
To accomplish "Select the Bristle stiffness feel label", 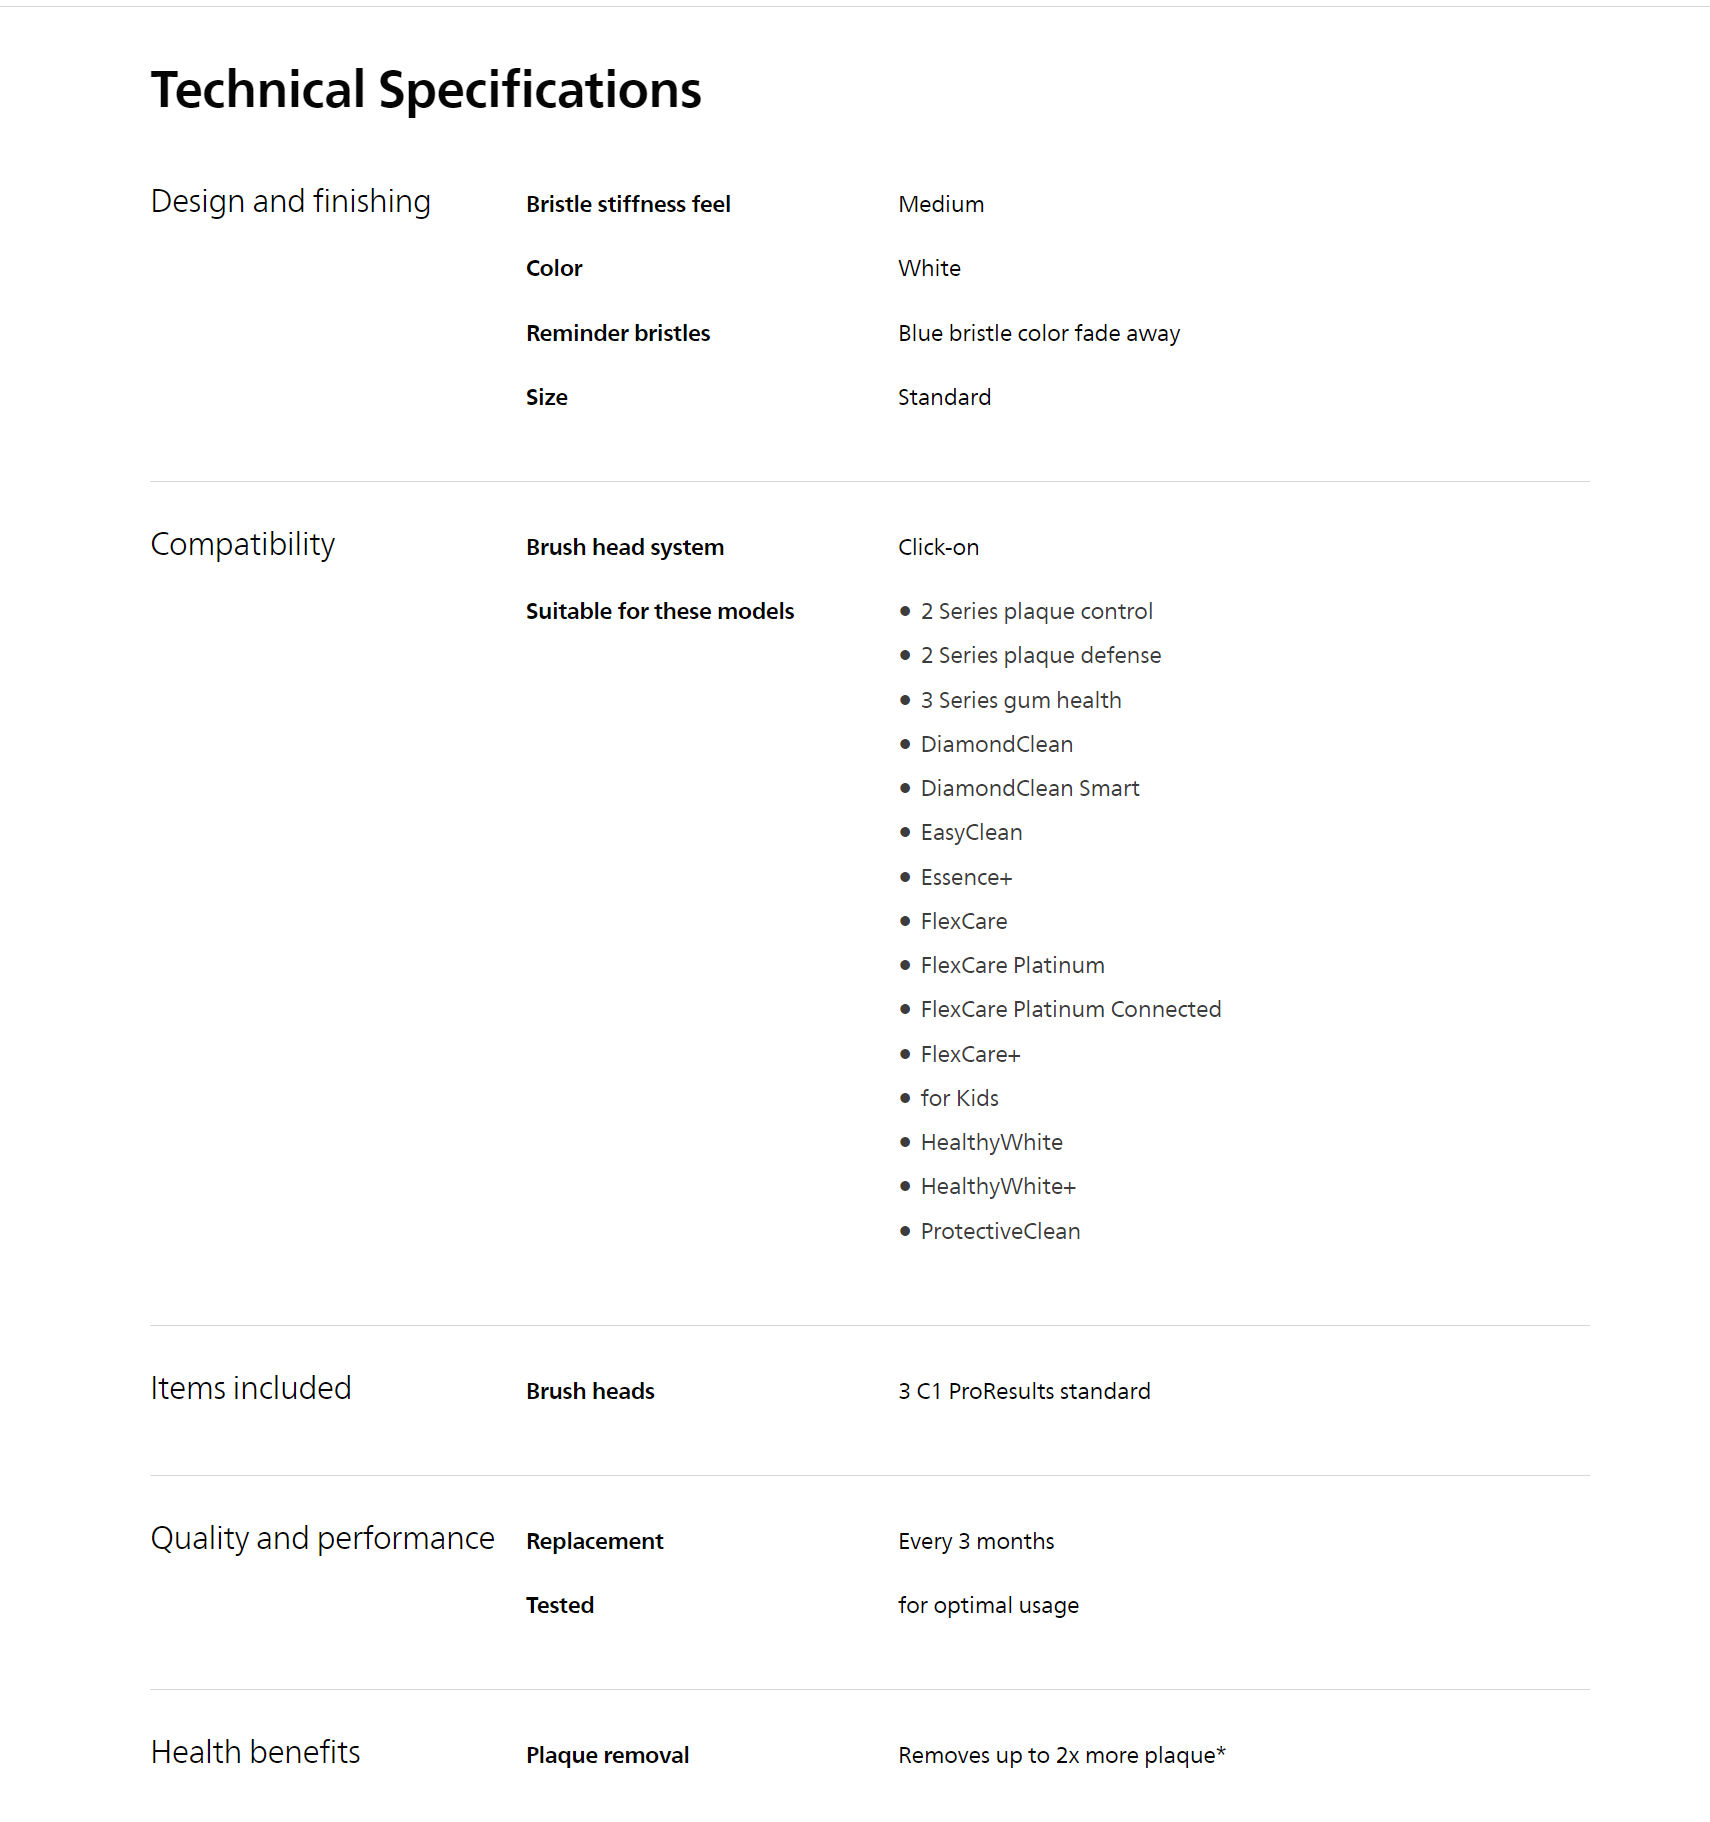I will (628, 204).
